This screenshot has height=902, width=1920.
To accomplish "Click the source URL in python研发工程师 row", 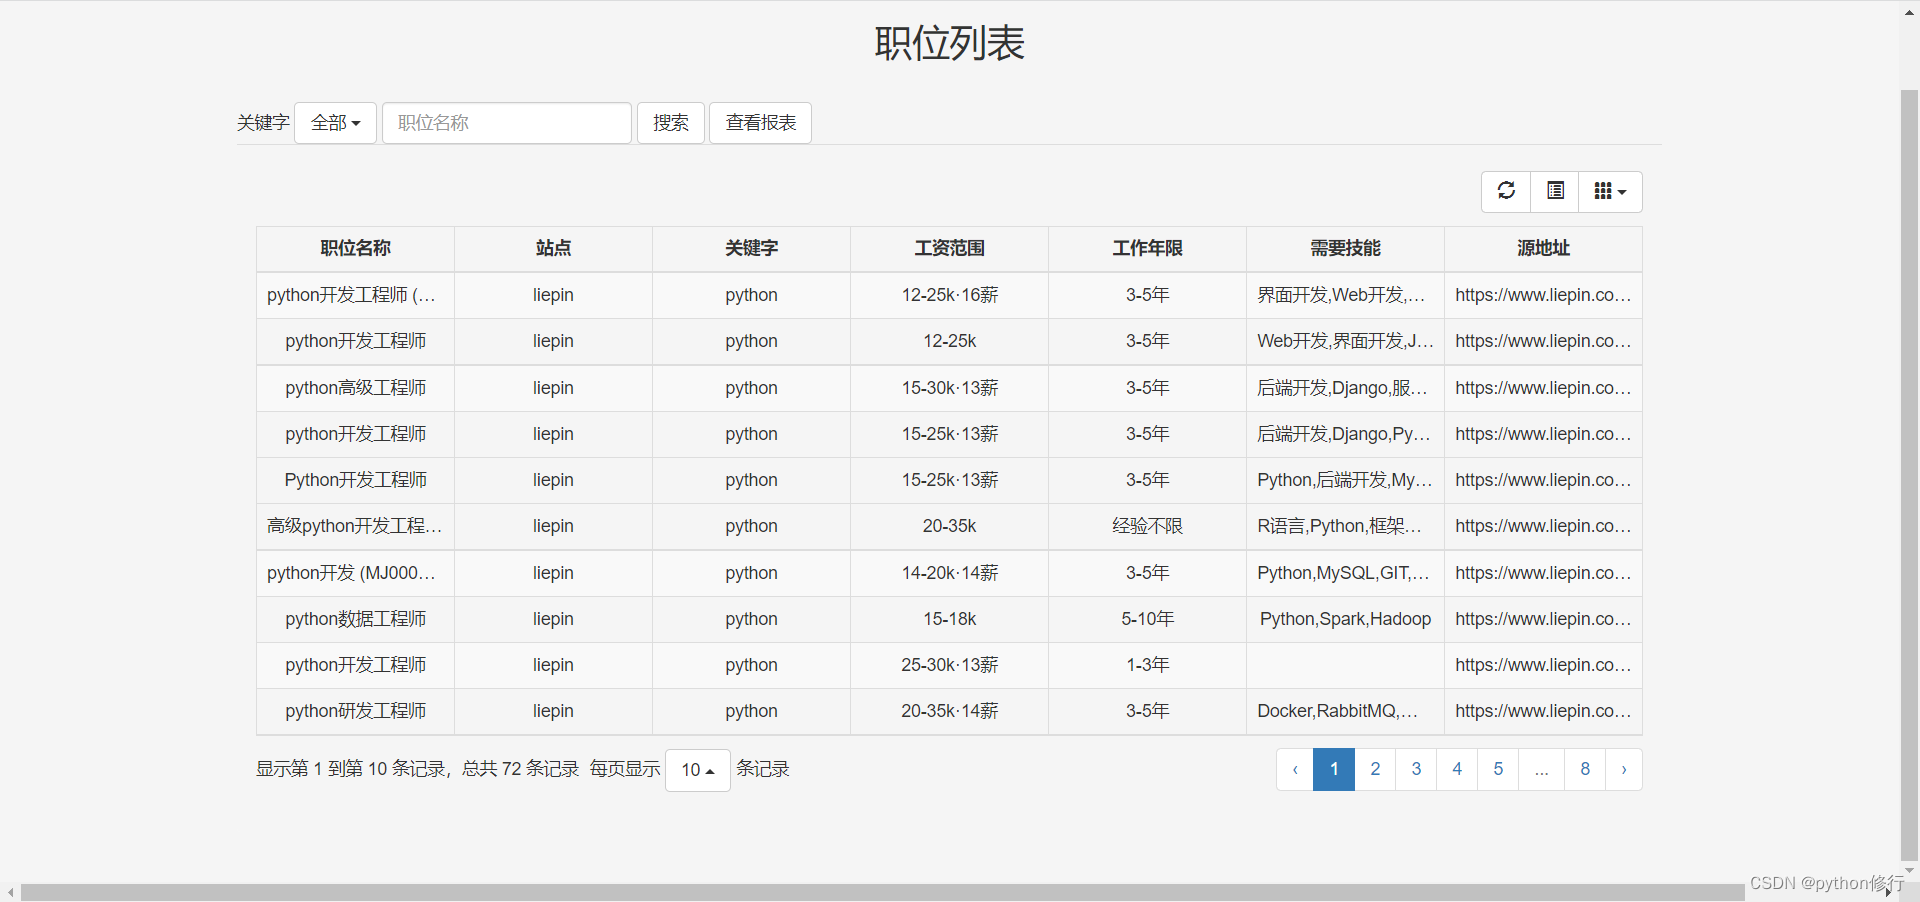I will pyautogui.click(x=1543, y=711).
